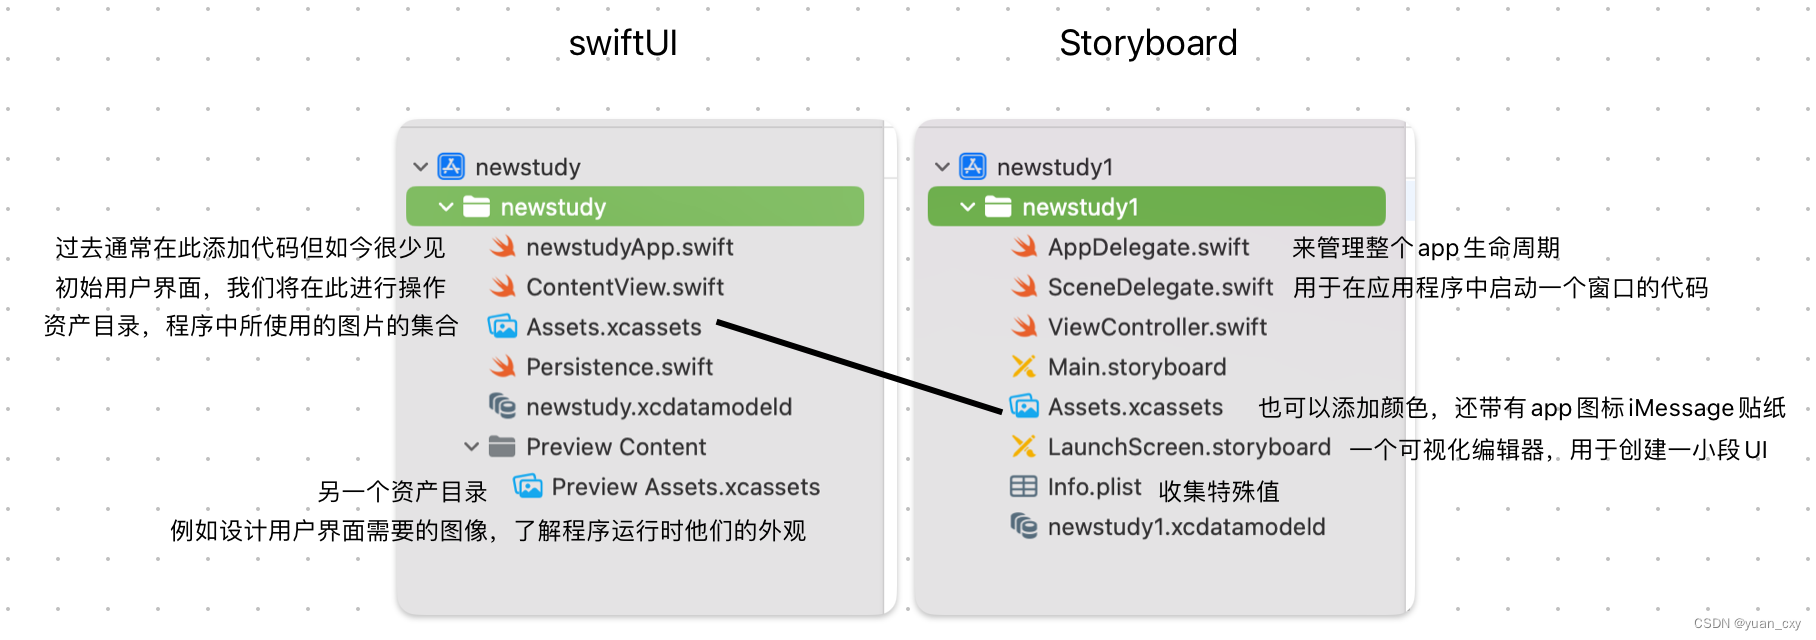Collapse the newstudy project disclosure triangle
The height and width of the screenshot is (640, 1816).
421,167
